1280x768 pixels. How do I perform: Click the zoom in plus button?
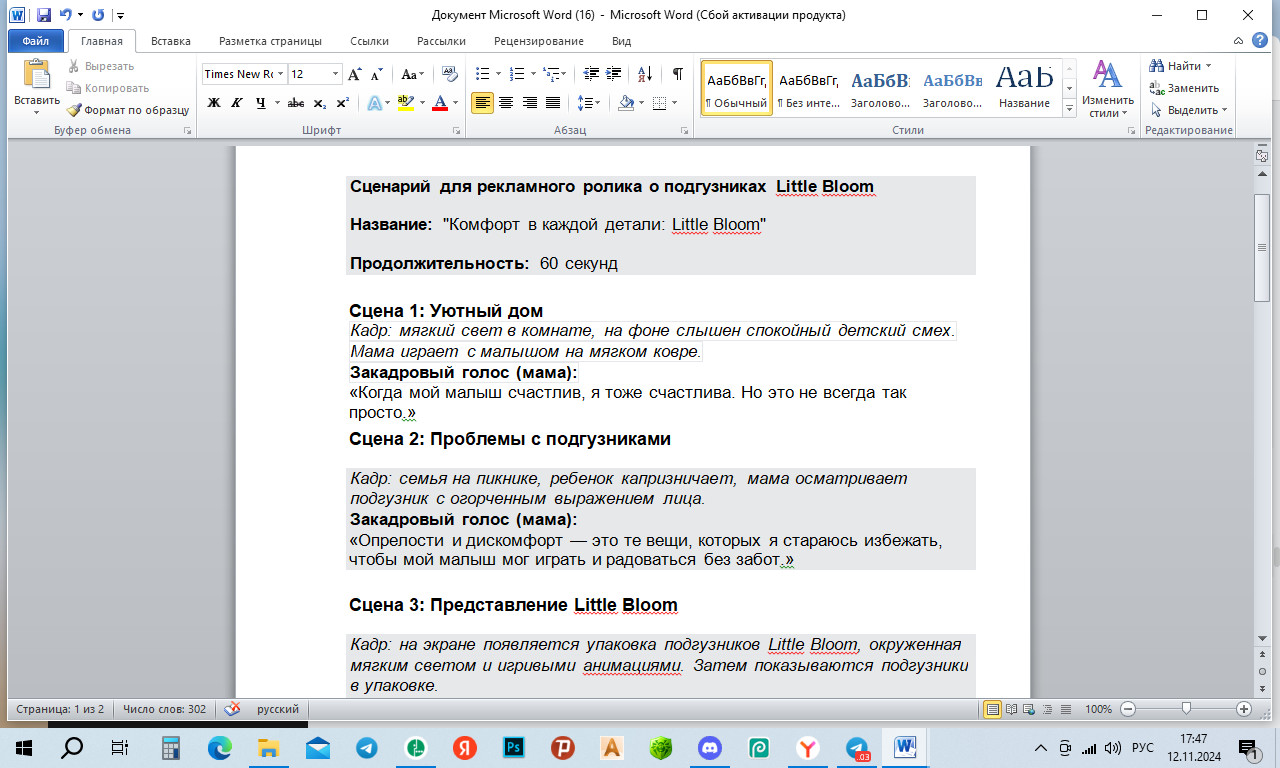click(x=1244, y=709)
